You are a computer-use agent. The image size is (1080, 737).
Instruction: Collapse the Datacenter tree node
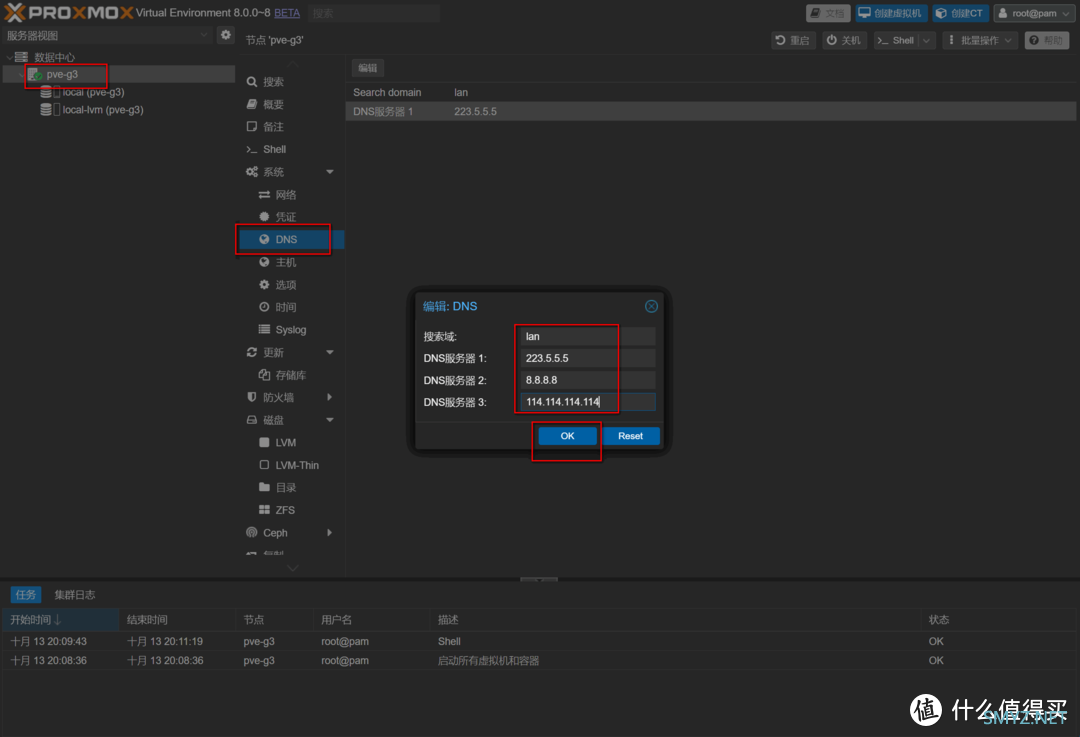click(x=10, y=57)
